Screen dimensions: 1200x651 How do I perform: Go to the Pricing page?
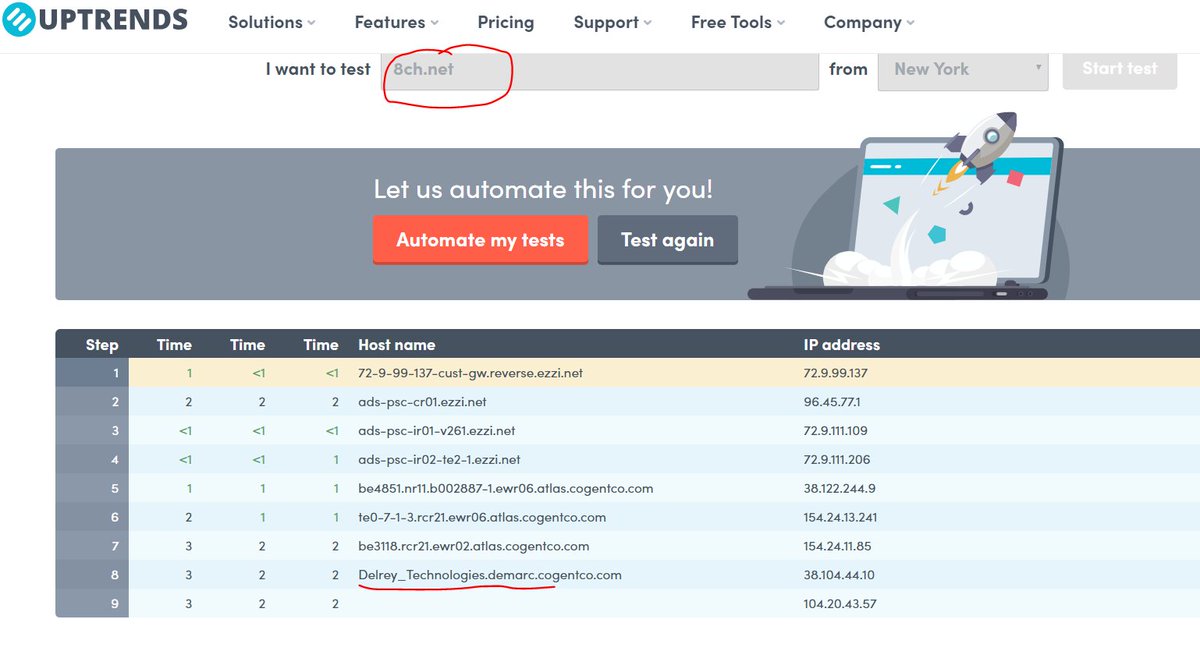[505, 22]
